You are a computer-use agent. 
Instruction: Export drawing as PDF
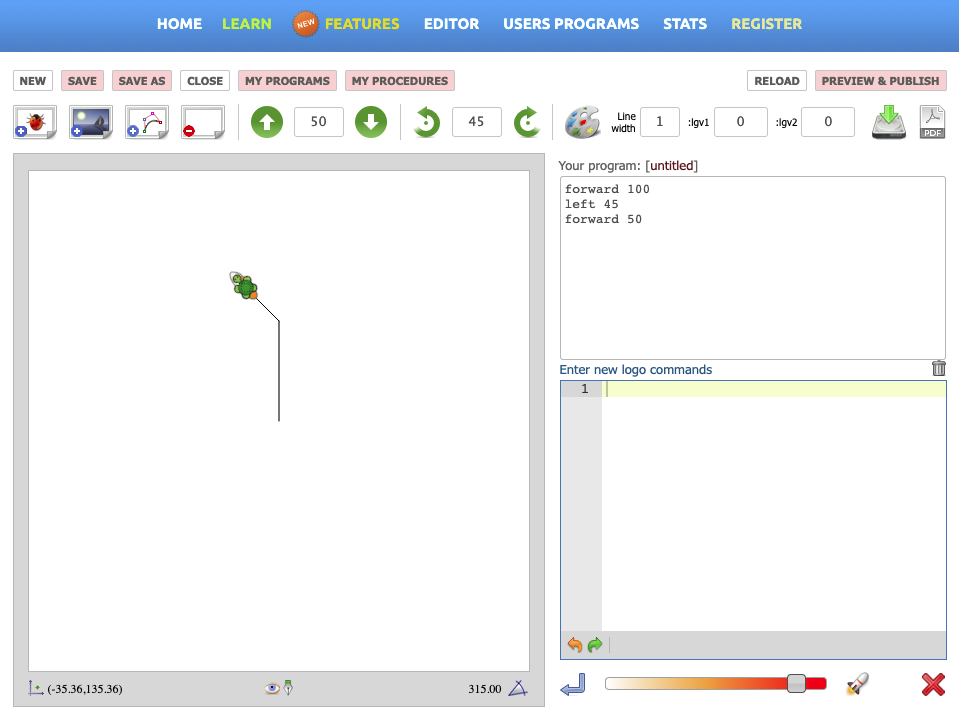click(x=932, y=122)
